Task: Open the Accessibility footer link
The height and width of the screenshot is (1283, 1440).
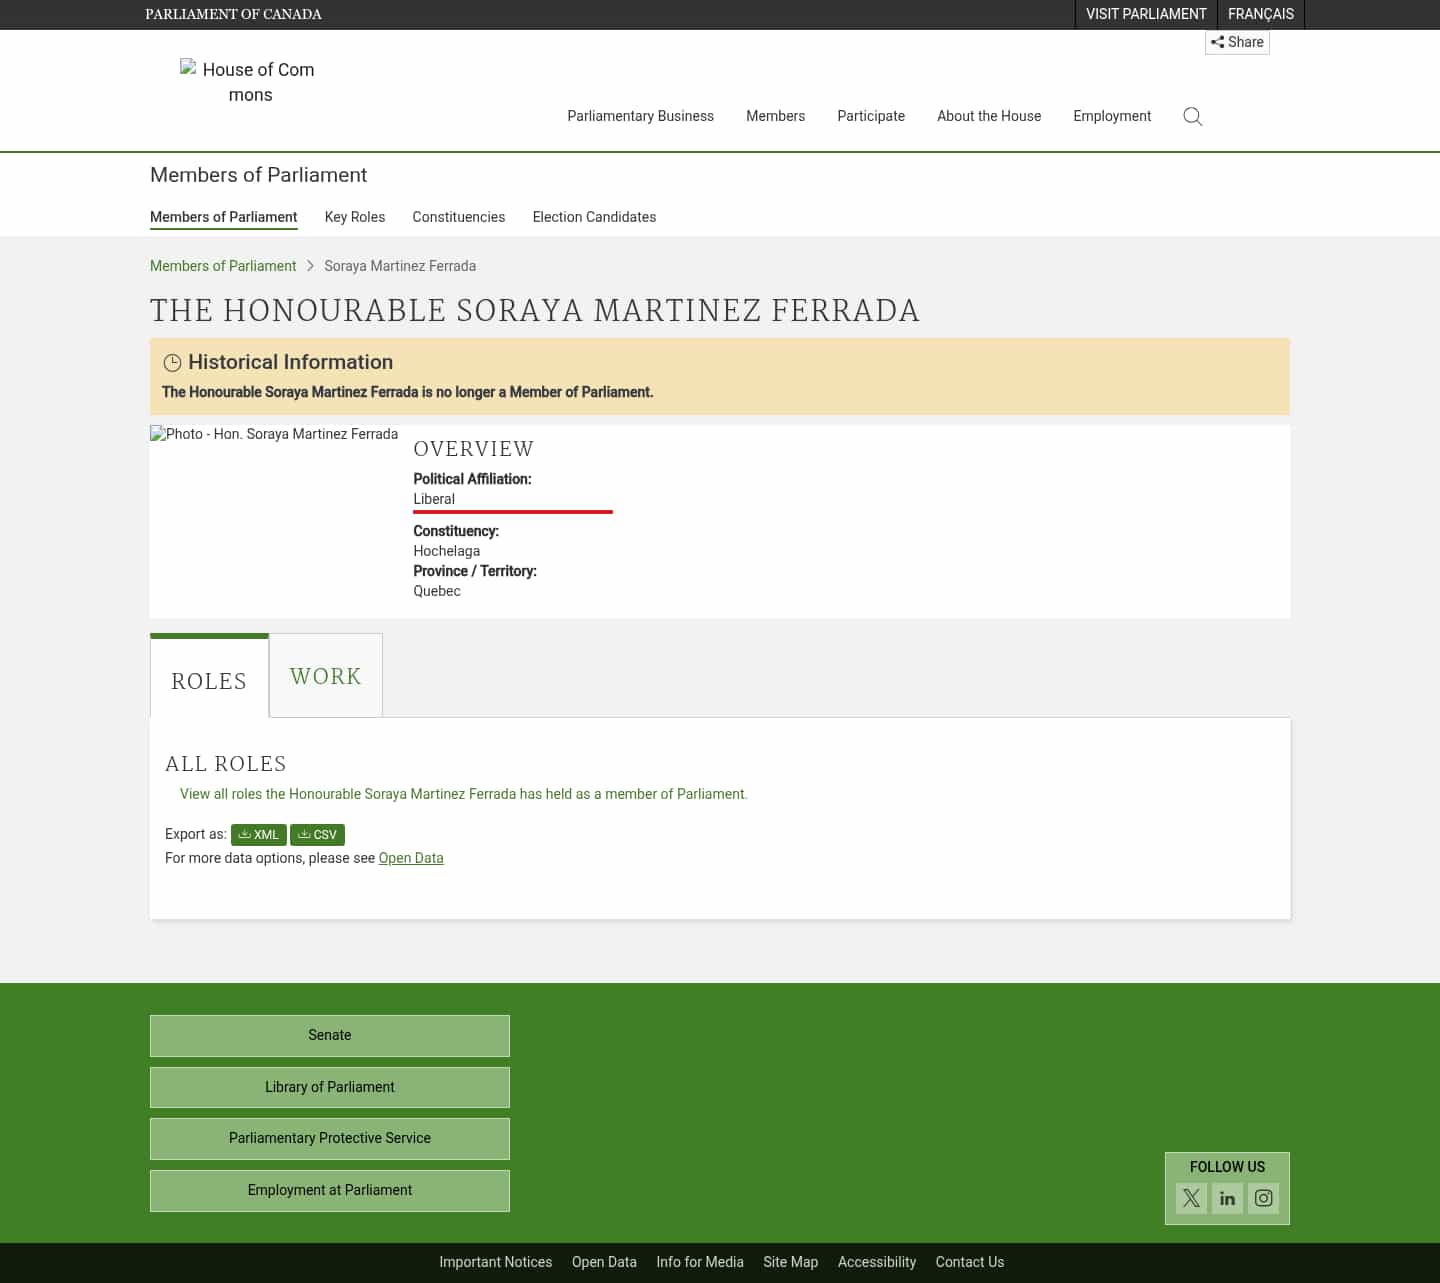Action: [877, 1262]
